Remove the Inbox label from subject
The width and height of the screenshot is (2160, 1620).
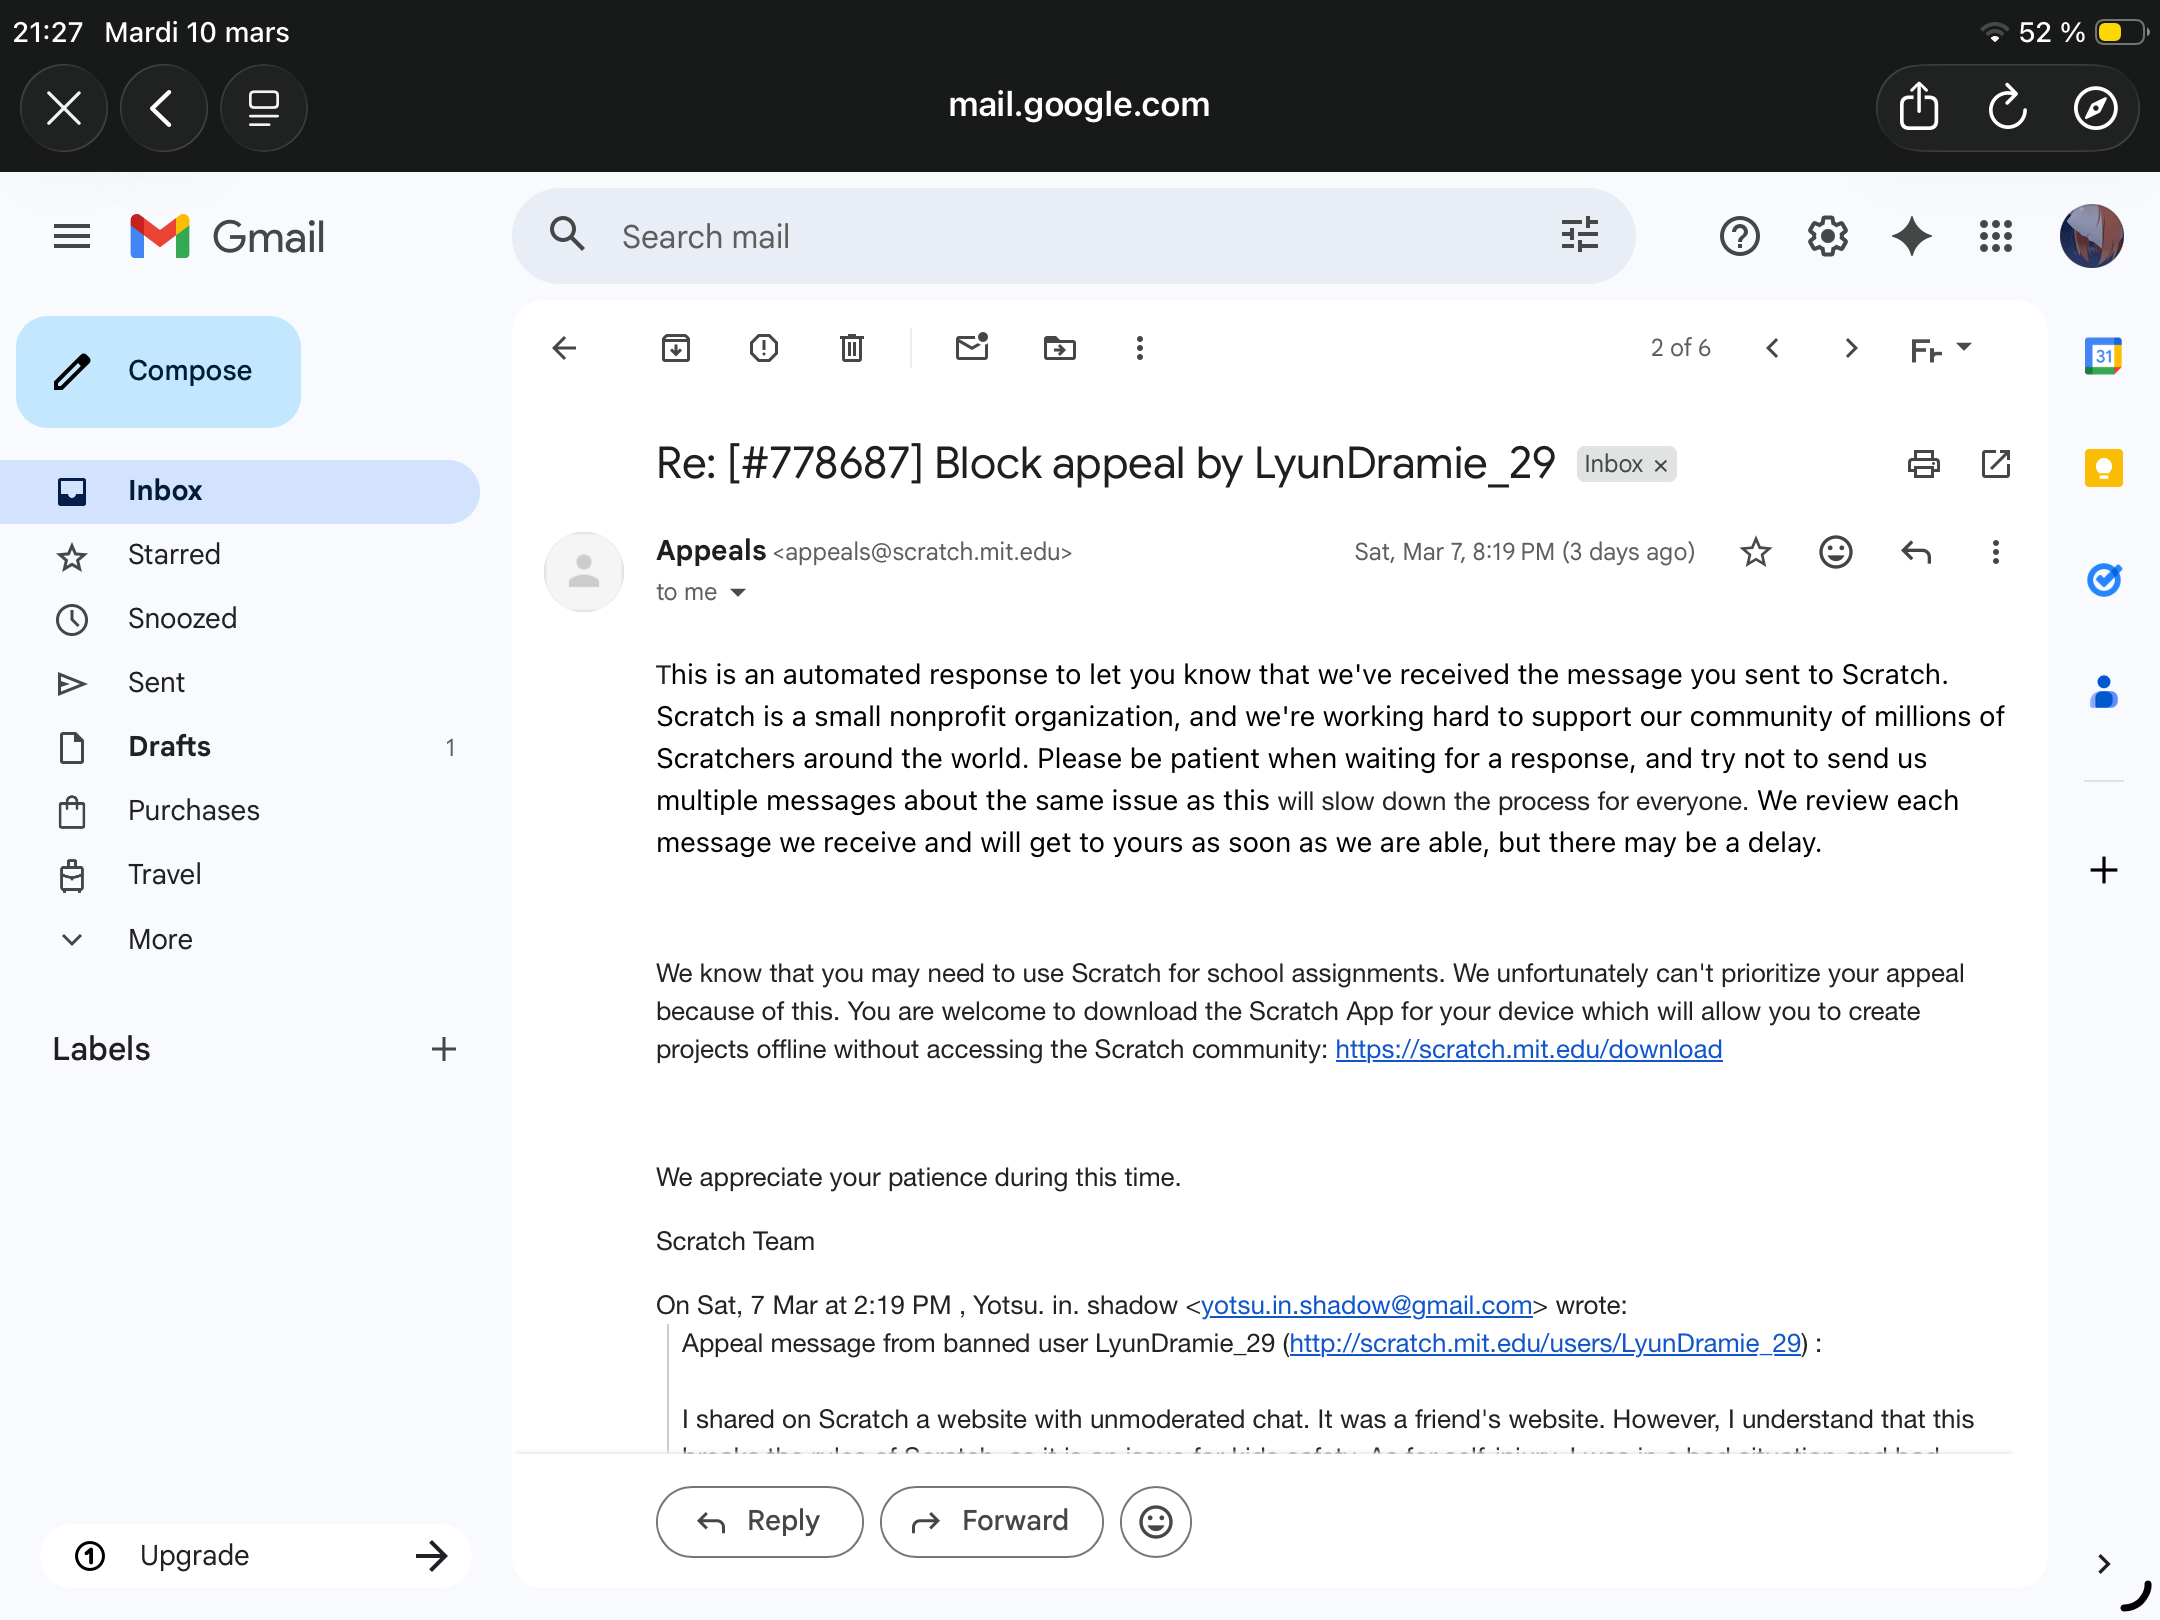coord(1661,465)
